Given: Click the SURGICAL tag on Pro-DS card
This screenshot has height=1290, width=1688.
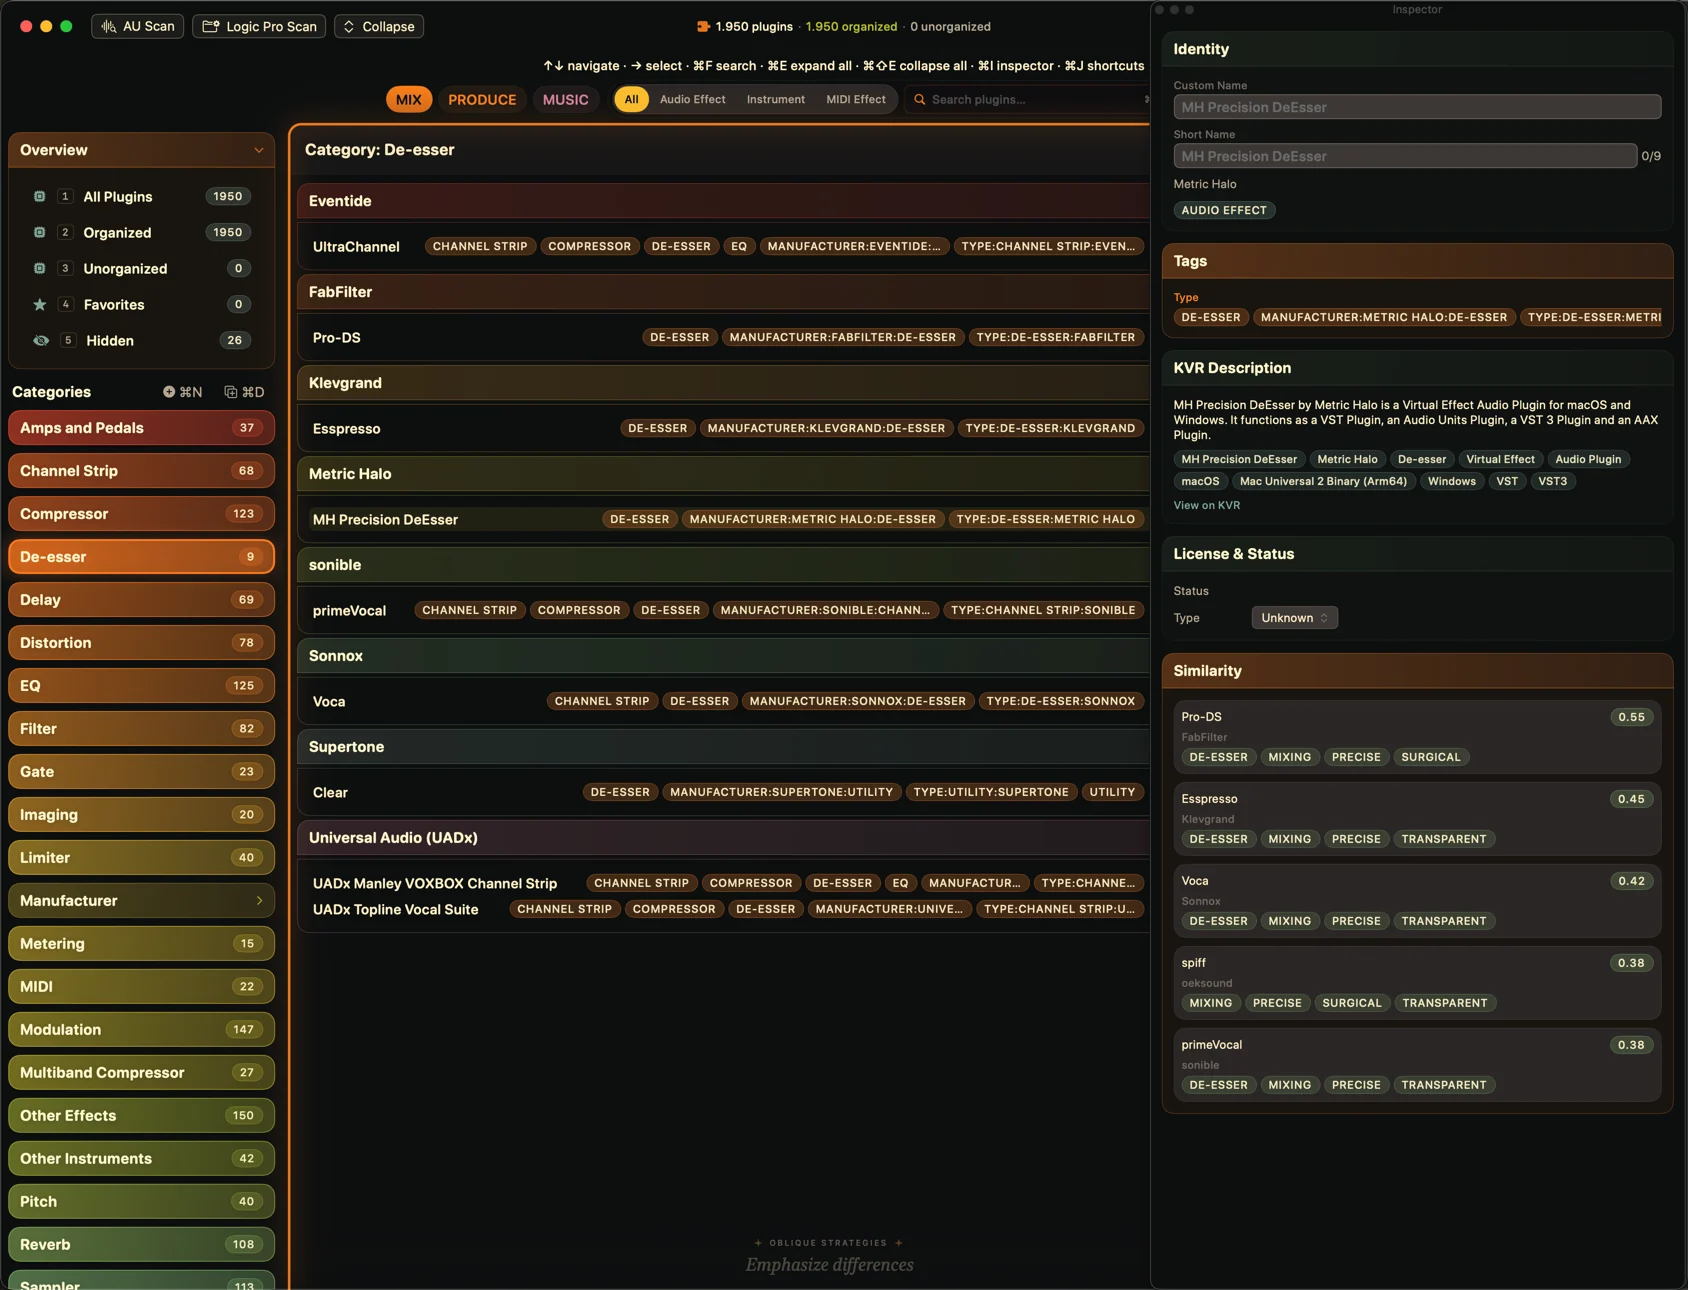Looking at the screenshot, I should pyautogui.click(x=1431, y=757).
